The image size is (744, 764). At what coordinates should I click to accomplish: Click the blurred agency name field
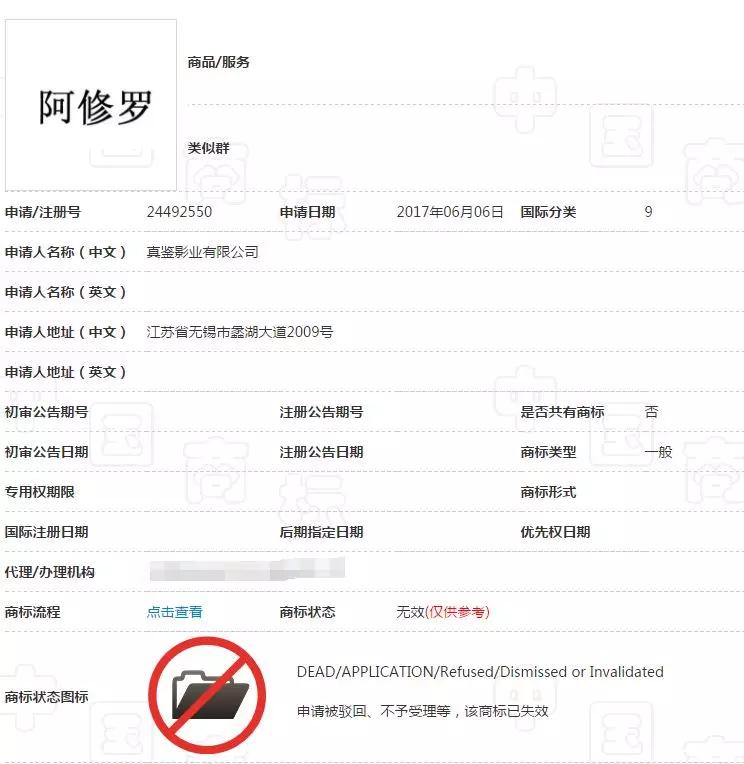tap(246, 570)
